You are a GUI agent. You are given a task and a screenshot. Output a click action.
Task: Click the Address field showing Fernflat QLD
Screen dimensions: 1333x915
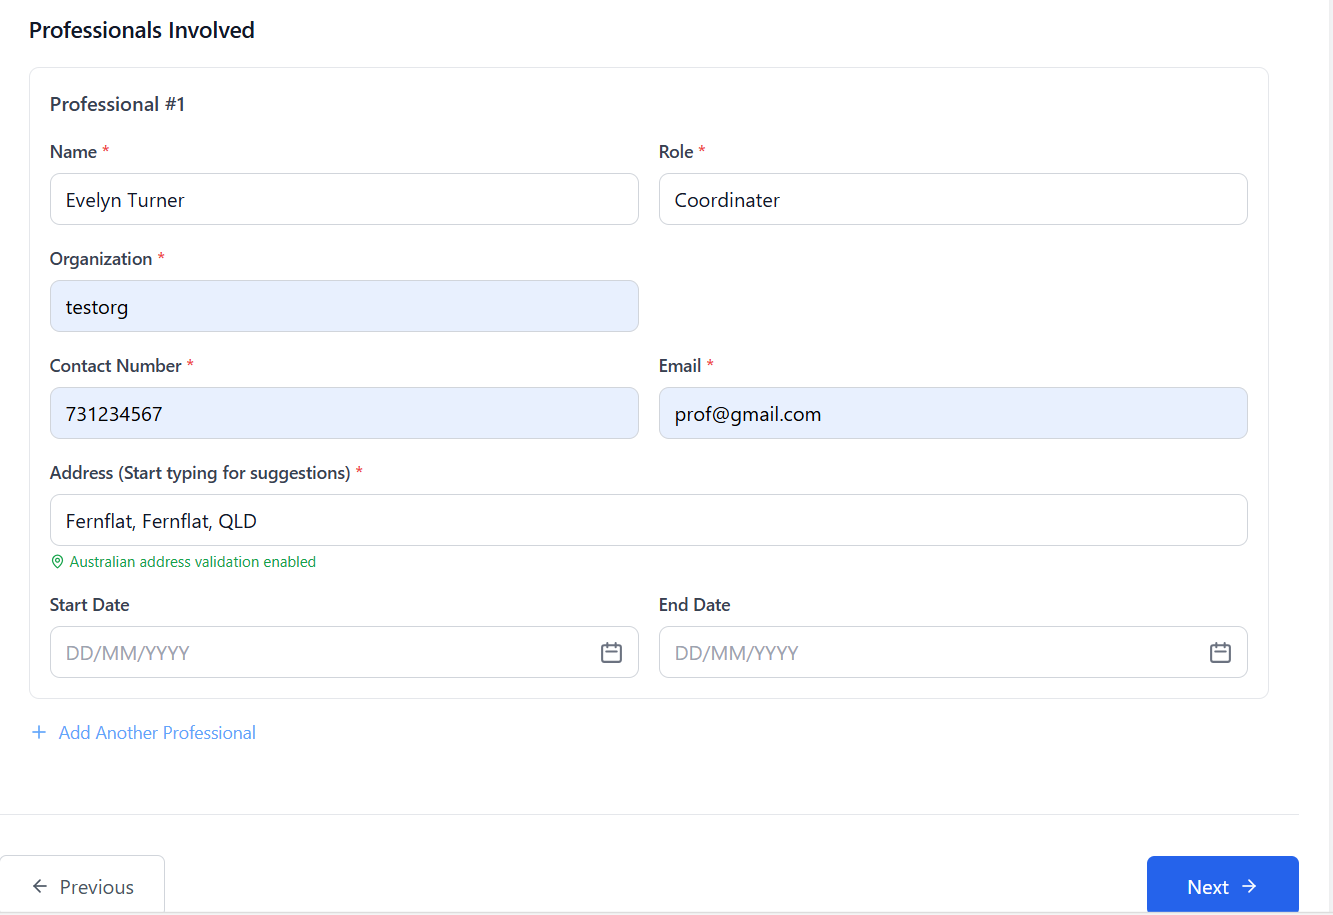click(x=649, y=520)
